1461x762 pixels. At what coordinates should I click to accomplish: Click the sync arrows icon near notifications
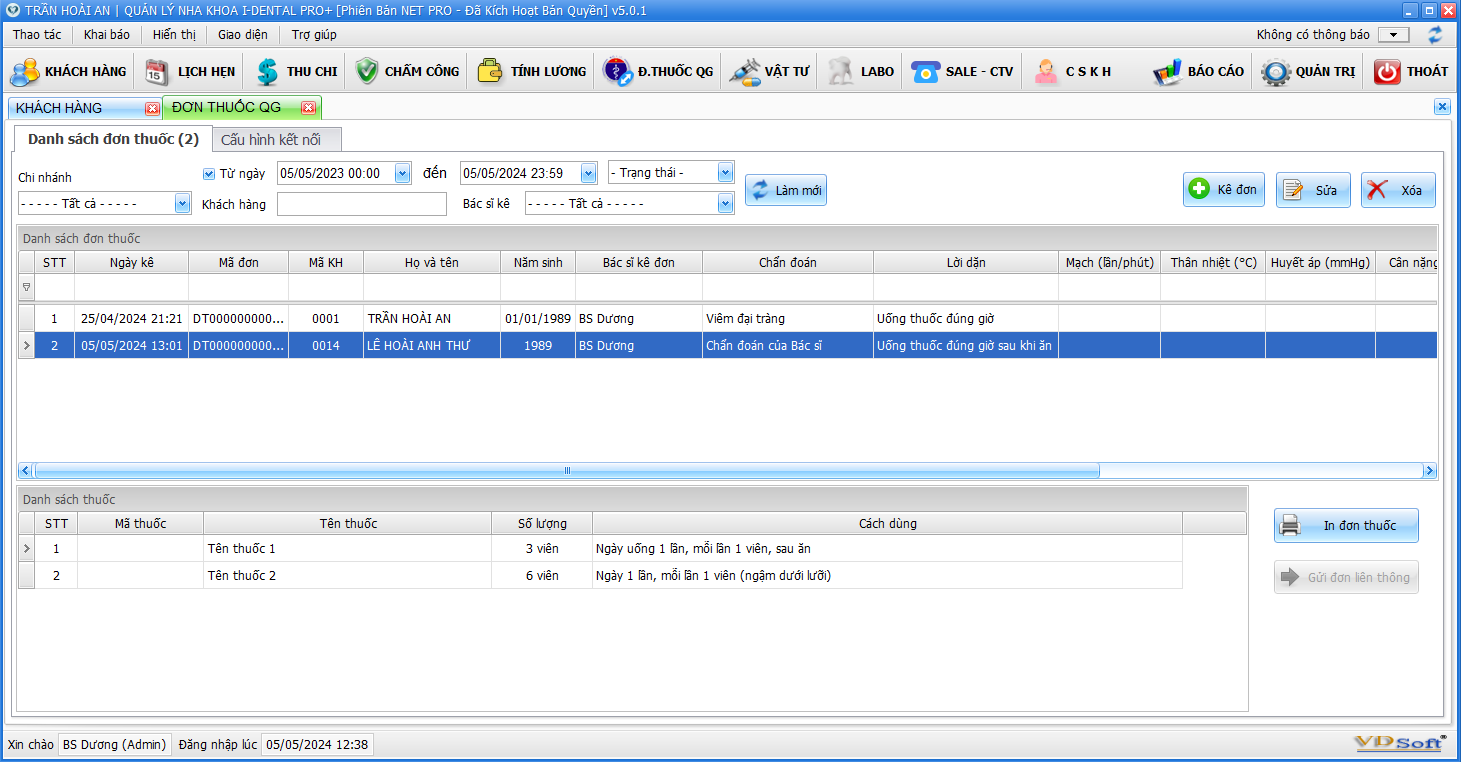click(1435, 34)
